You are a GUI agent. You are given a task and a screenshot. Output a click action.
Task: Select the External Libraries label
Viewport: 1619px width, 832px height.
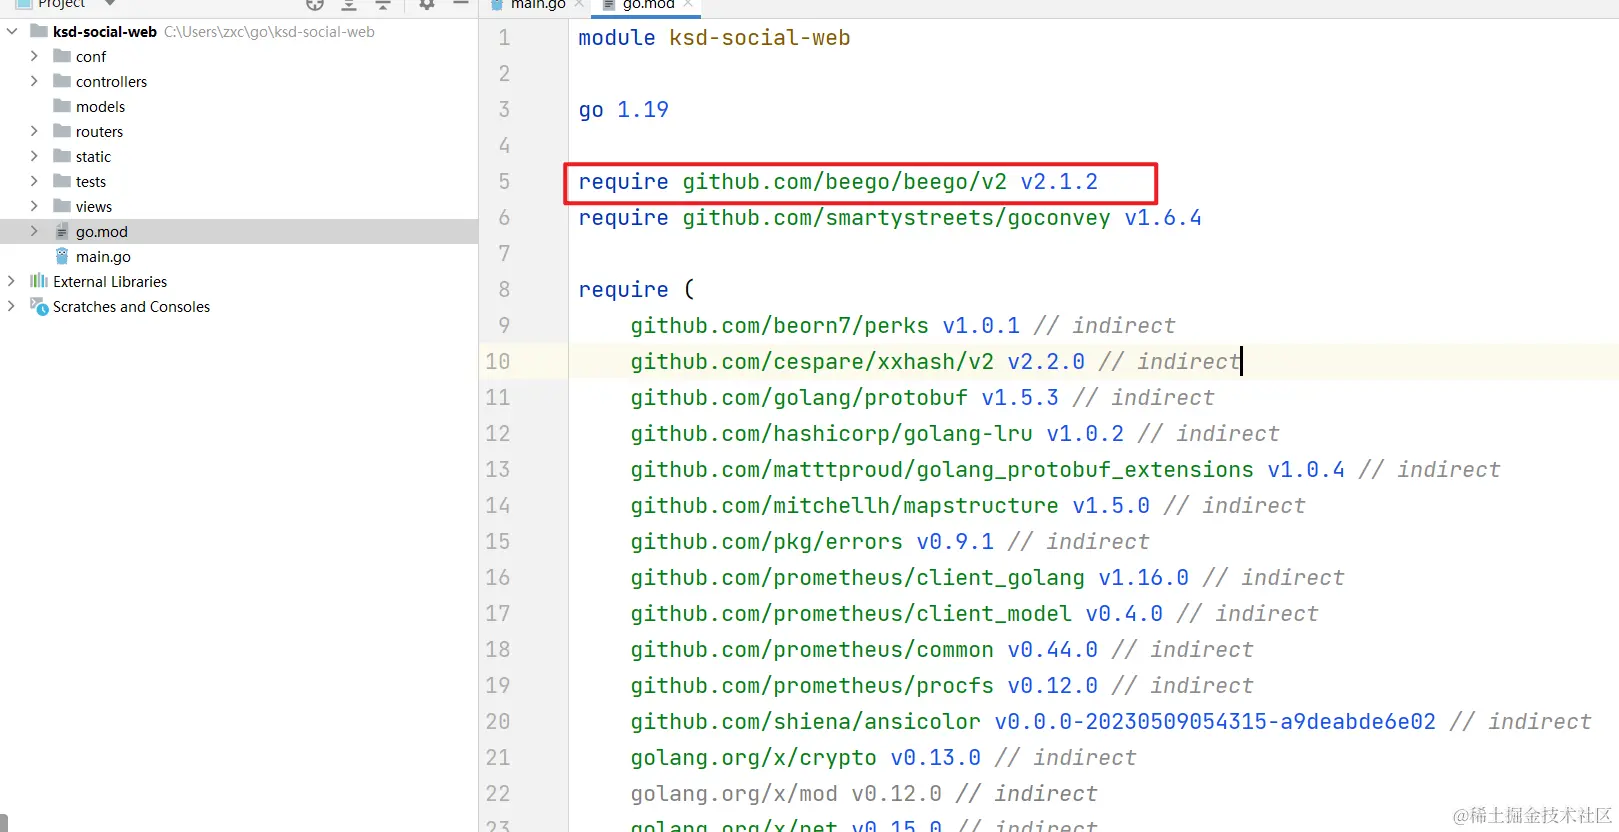click(x=110, y=281)
